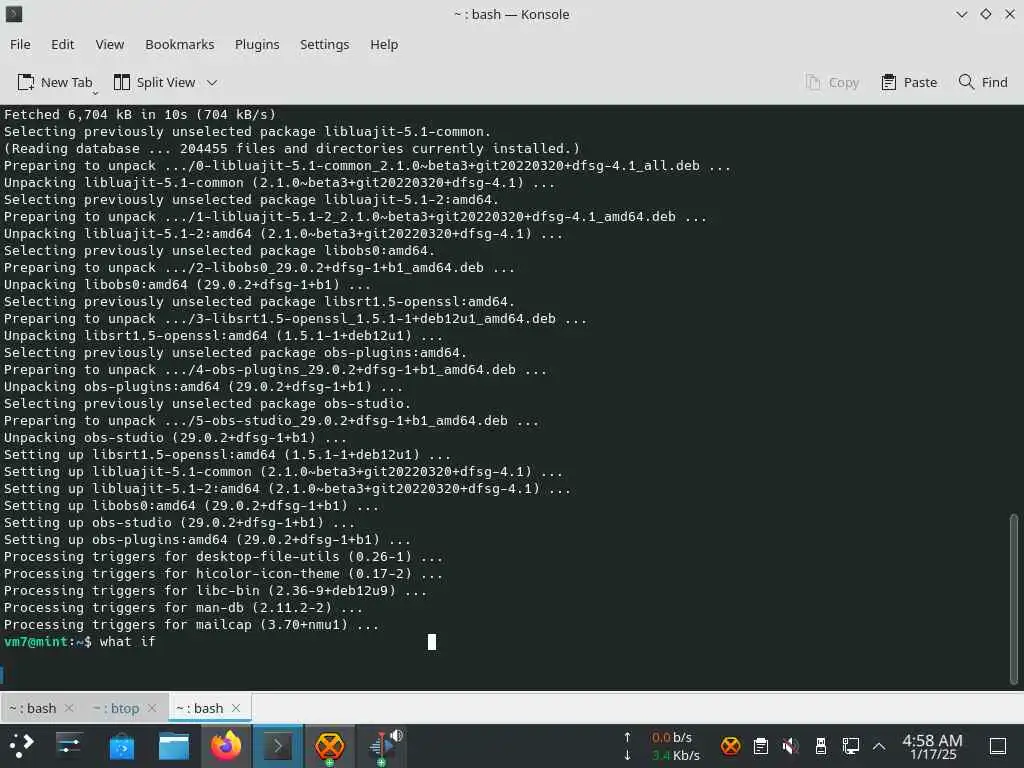
Task: Click the network speed monitor widget
Action: [664, 746]
